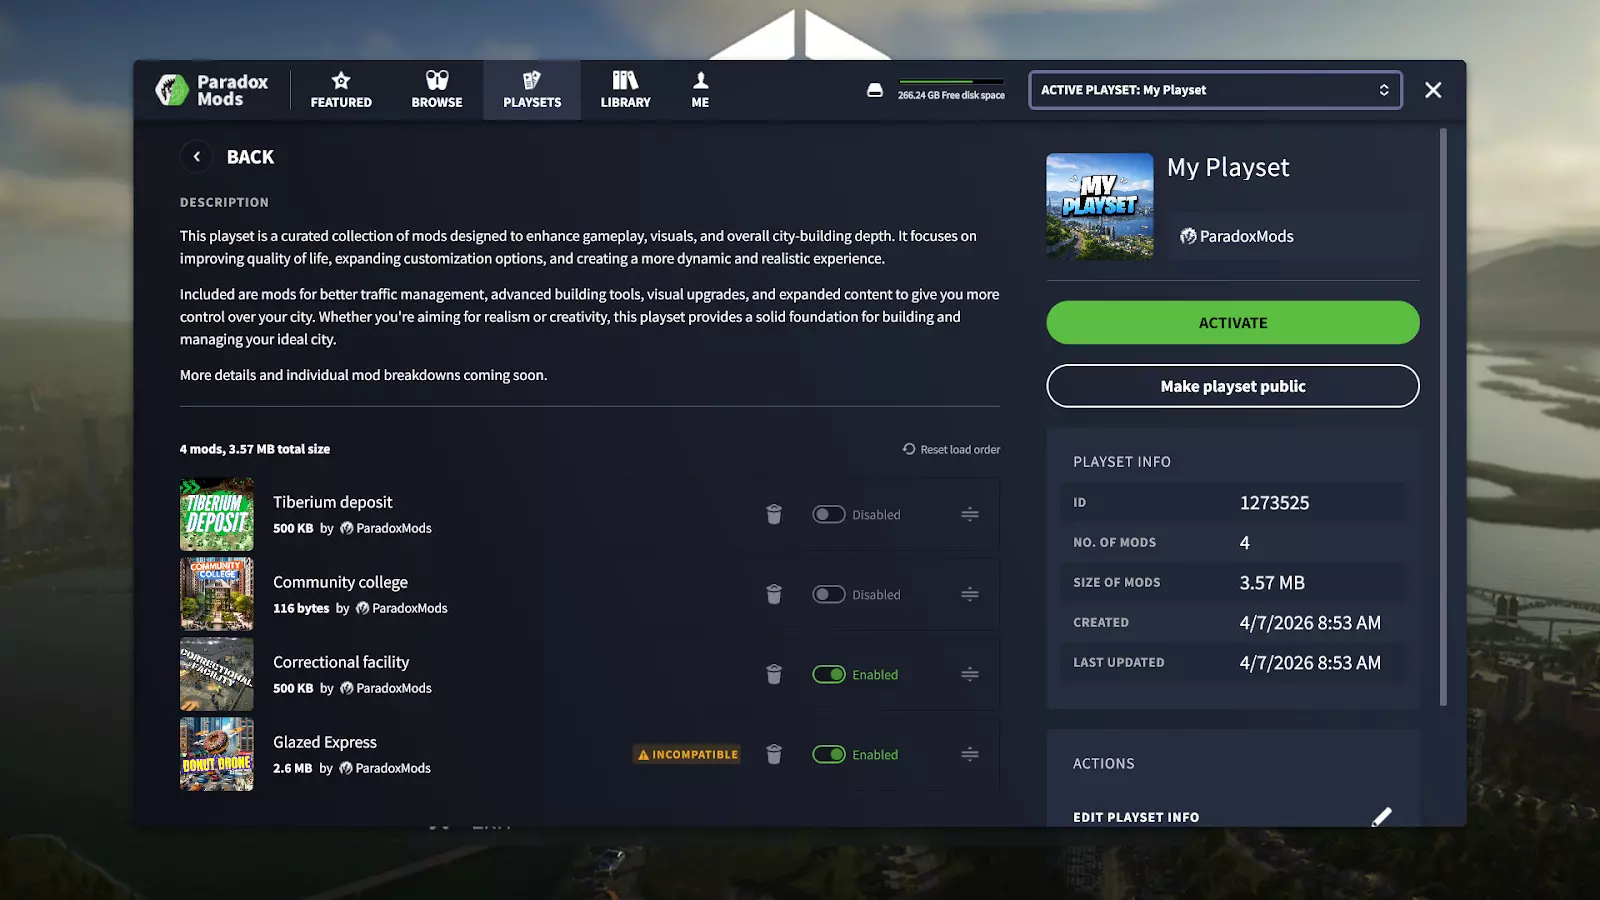The image size is (1600, 900).
Task: Click the My Playset cover thumbnail
Action: tap(1100, 206)
